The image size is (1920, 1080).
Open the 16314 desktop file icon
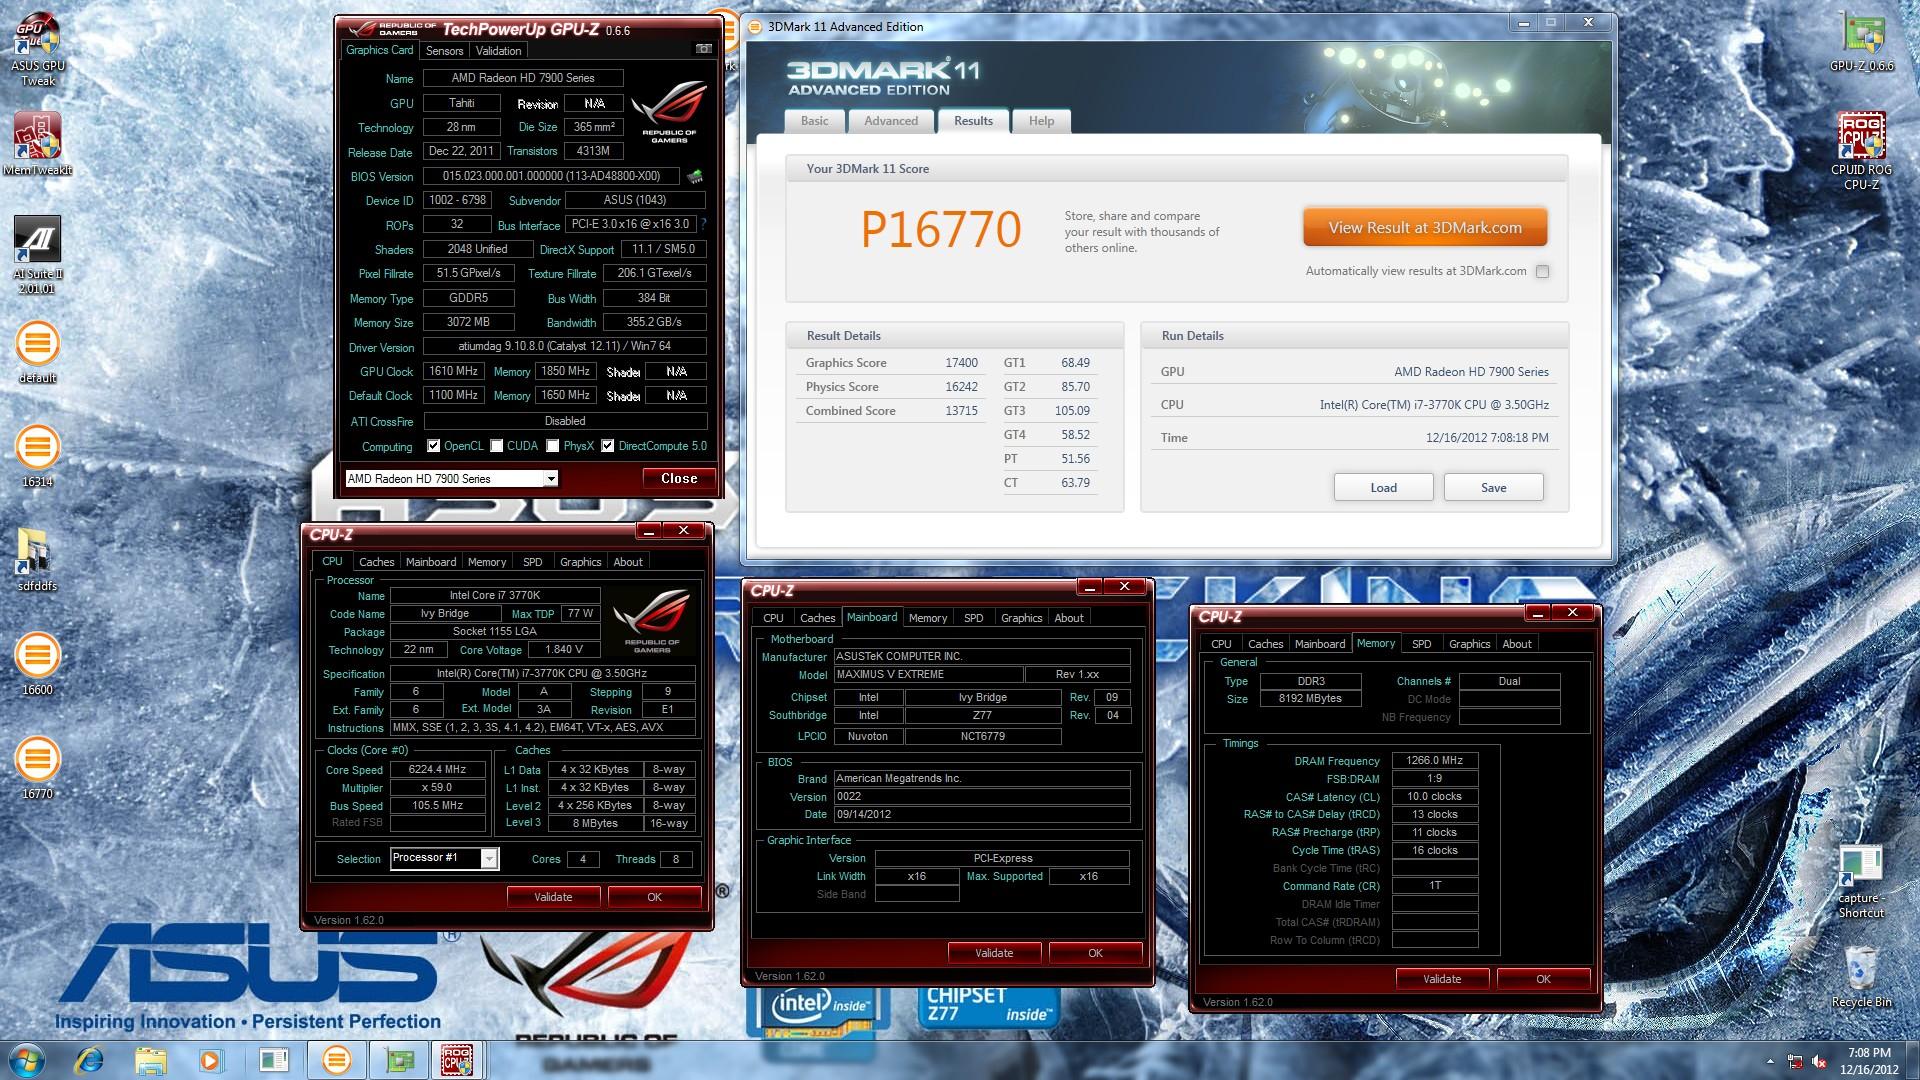[x=38, y=456]
